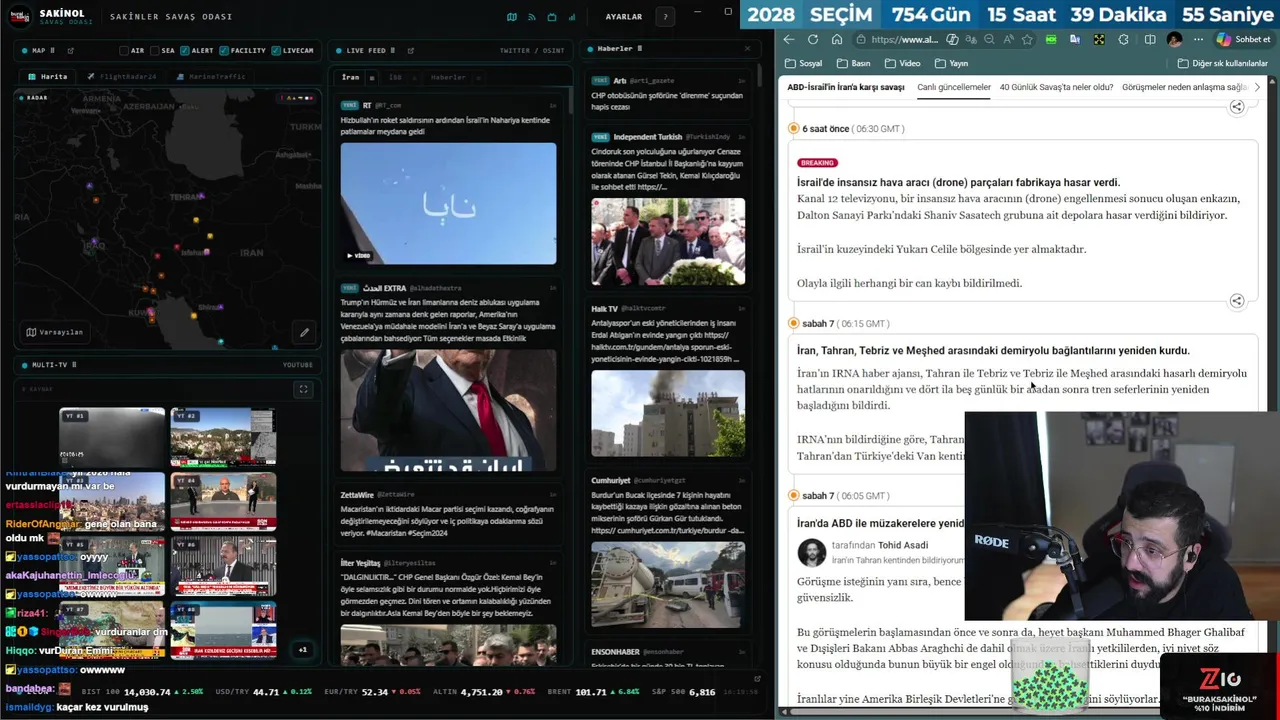This screenshot has height=720, width=1280.
Task: Open the map view icon in Sakinol header
Action: click(x=512, y=17)
